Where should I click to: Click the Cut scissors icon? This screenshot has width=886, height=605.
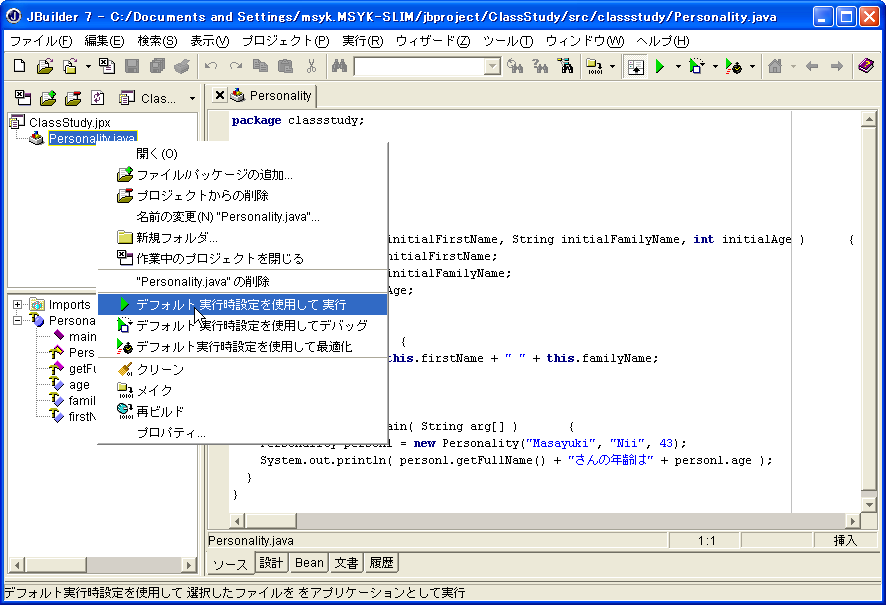pos(311,66)
